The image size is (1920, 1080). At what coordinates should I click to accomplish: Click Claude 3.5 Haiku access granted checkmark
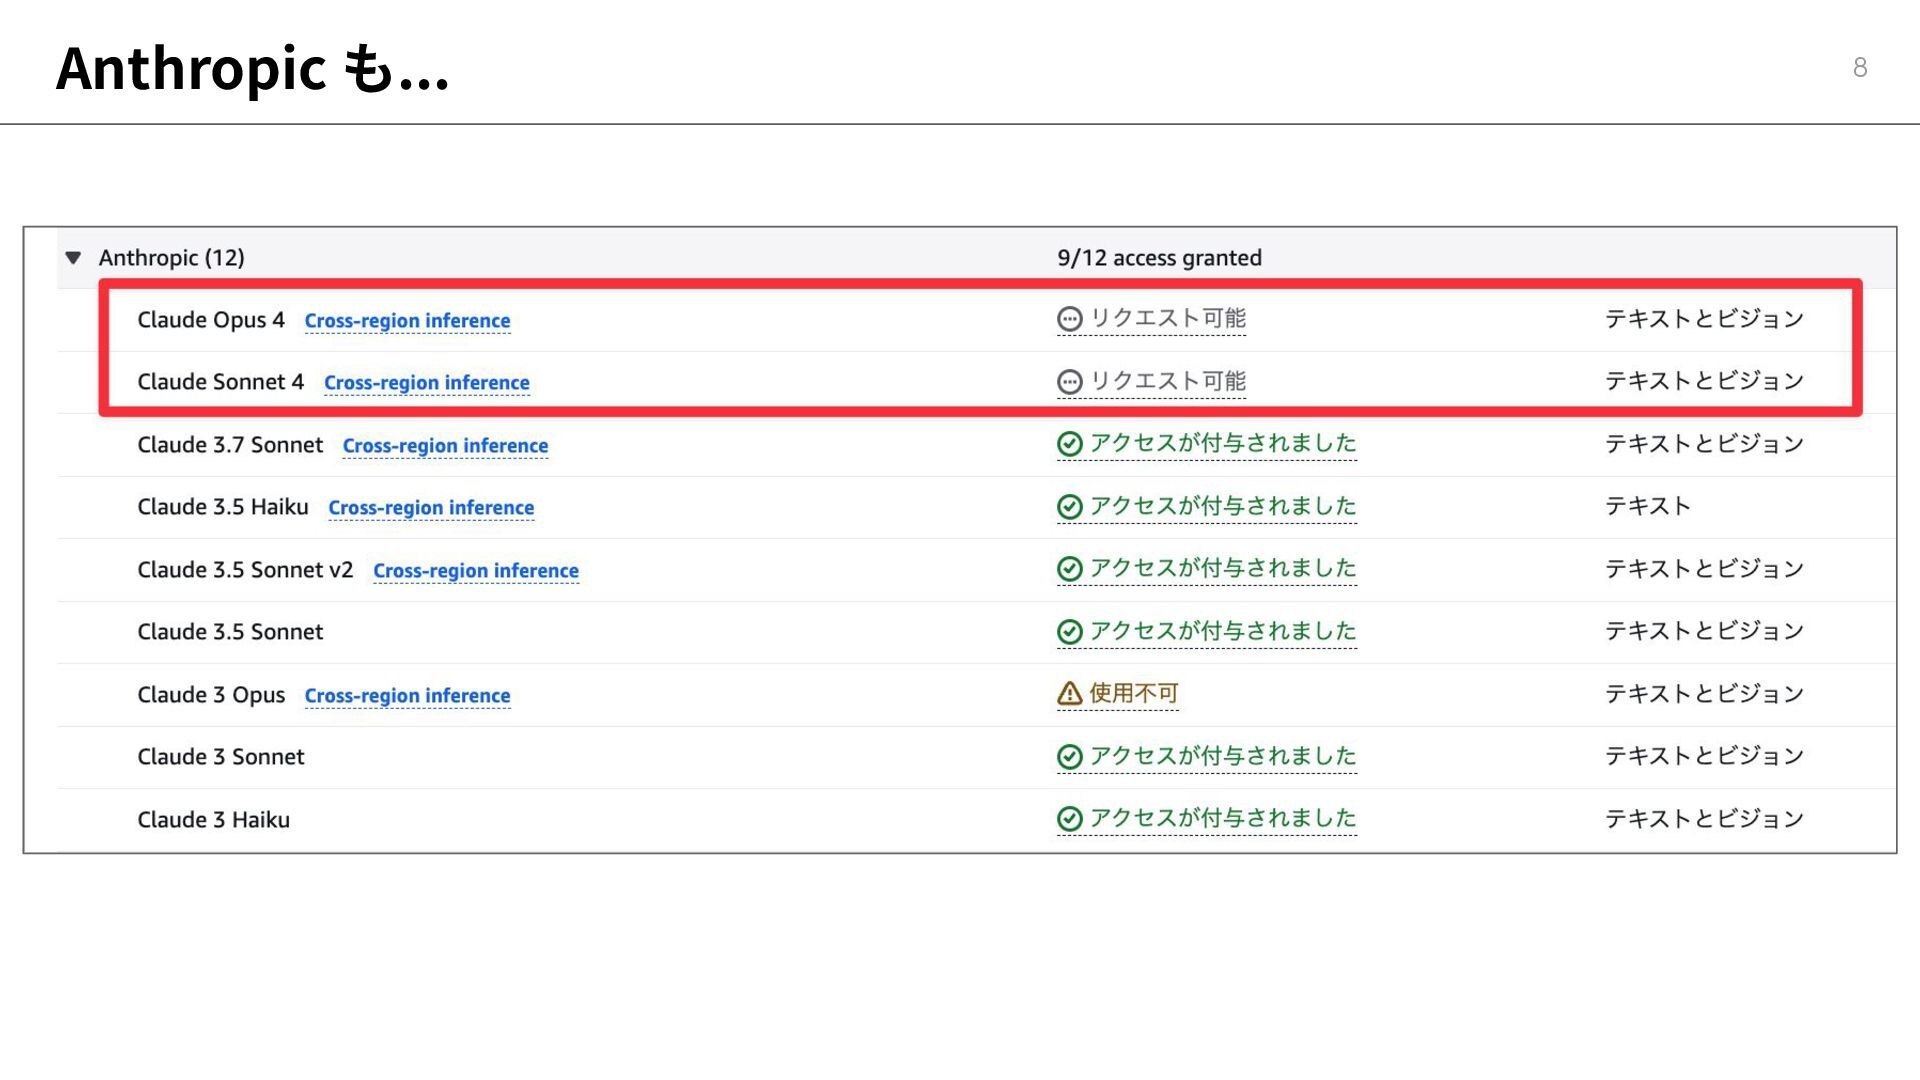point(1069,507)
